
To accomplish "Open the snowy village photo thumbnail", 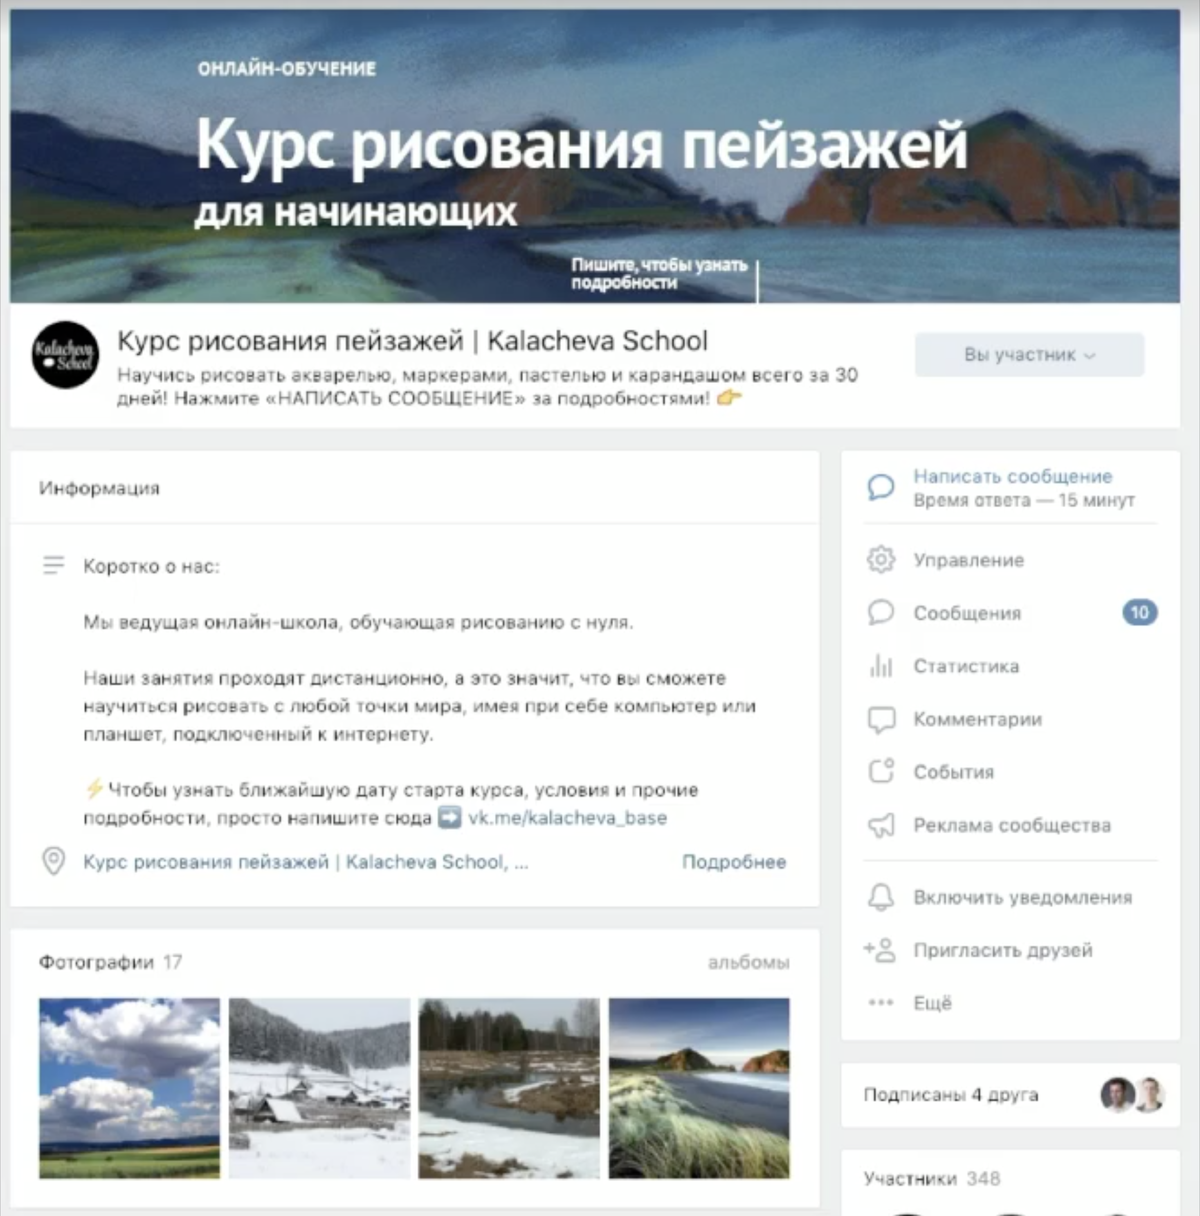I will [x=319, y=1088].
